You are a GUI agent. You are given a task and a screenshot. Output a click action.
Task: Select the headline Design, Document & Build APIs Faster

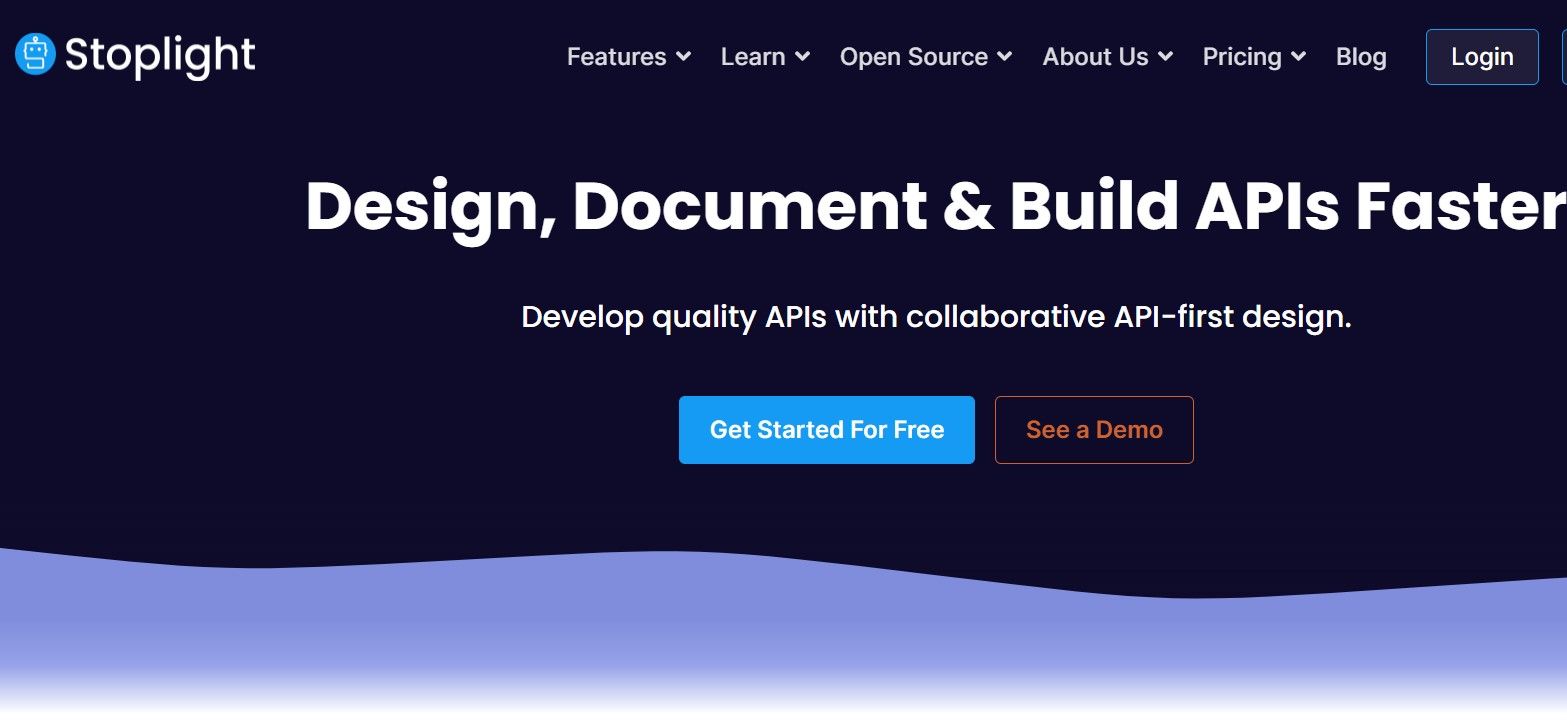pyautogui.click(x=936, y=207)
